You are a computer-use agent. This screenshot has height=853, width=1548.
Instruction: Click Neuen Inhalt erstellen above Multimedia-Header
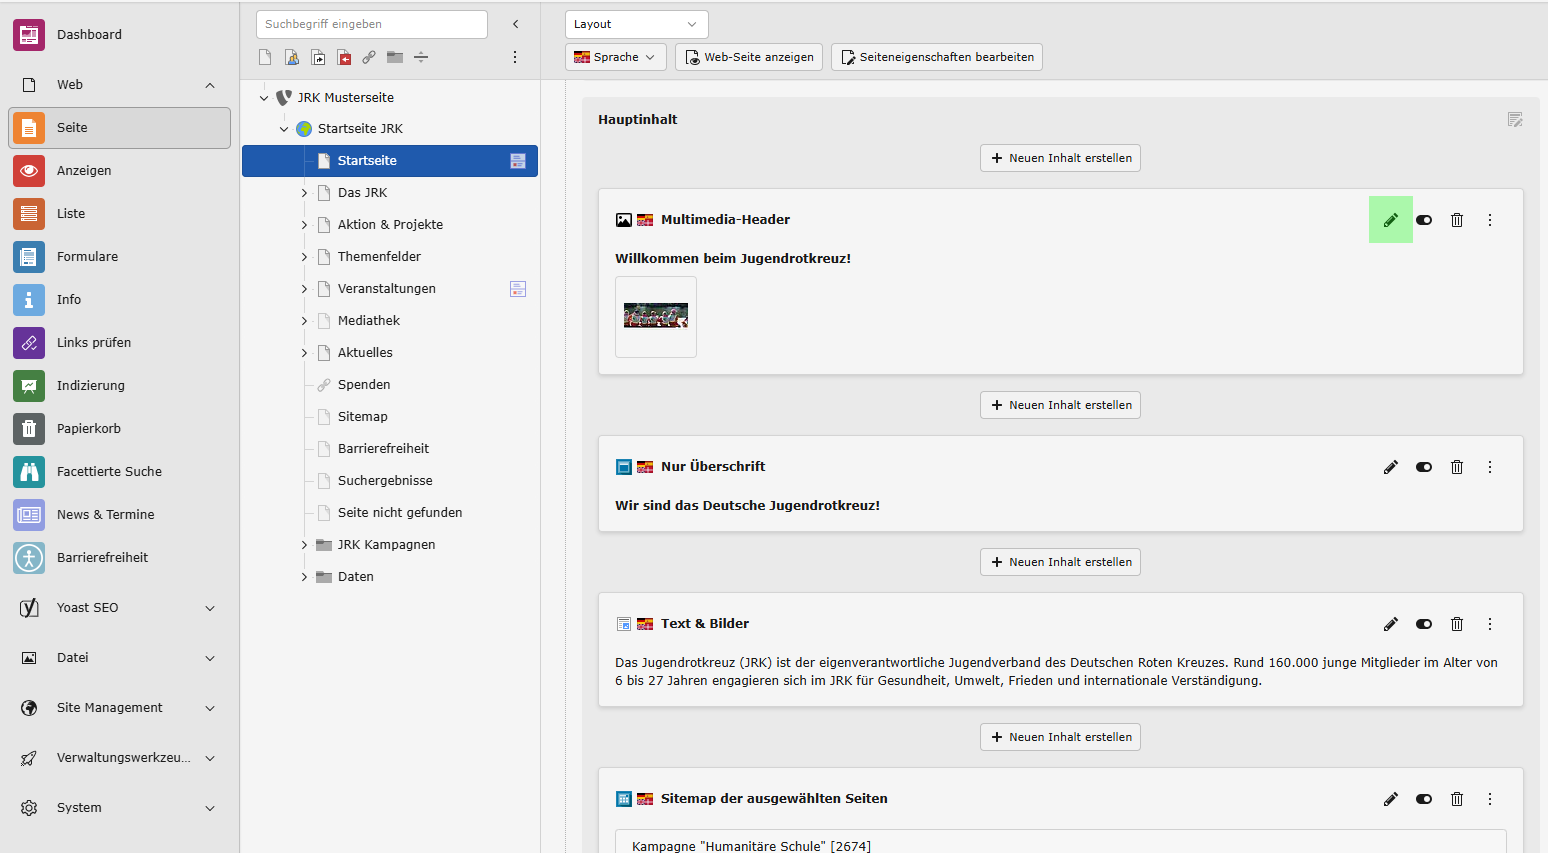(1060, 158)
